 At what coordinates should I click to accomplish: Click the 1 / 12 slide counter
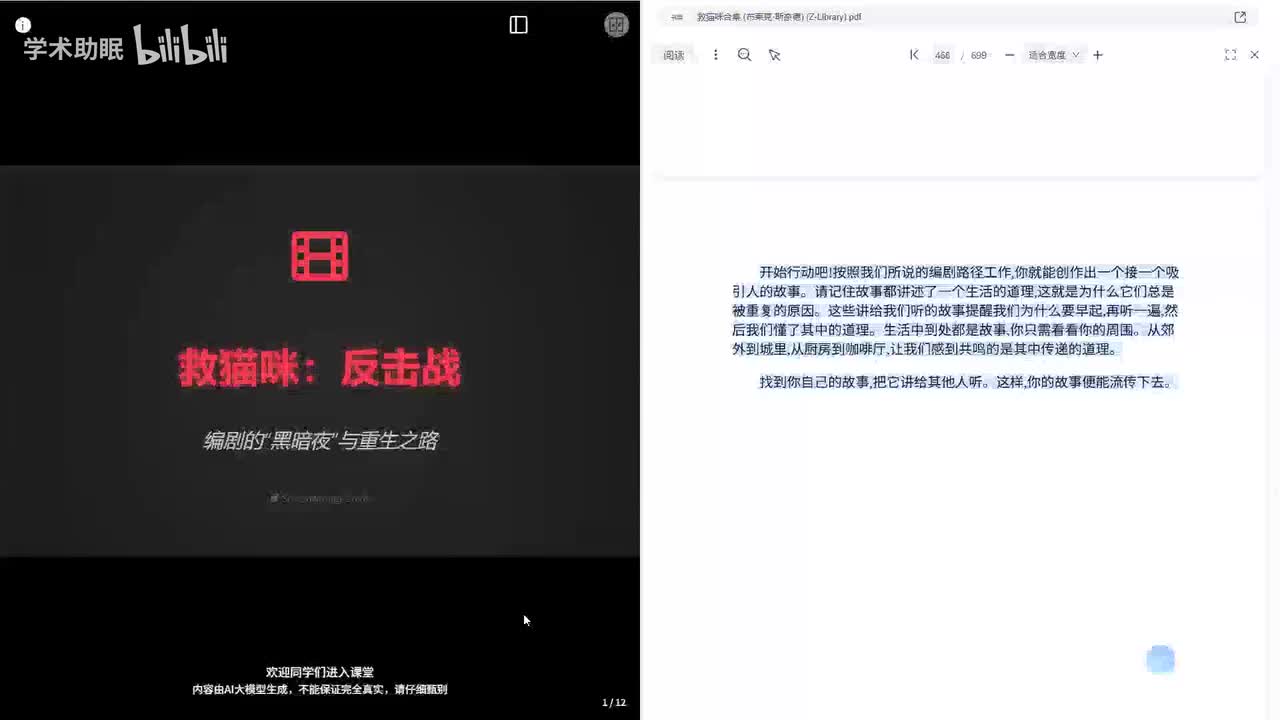point(614,702)
